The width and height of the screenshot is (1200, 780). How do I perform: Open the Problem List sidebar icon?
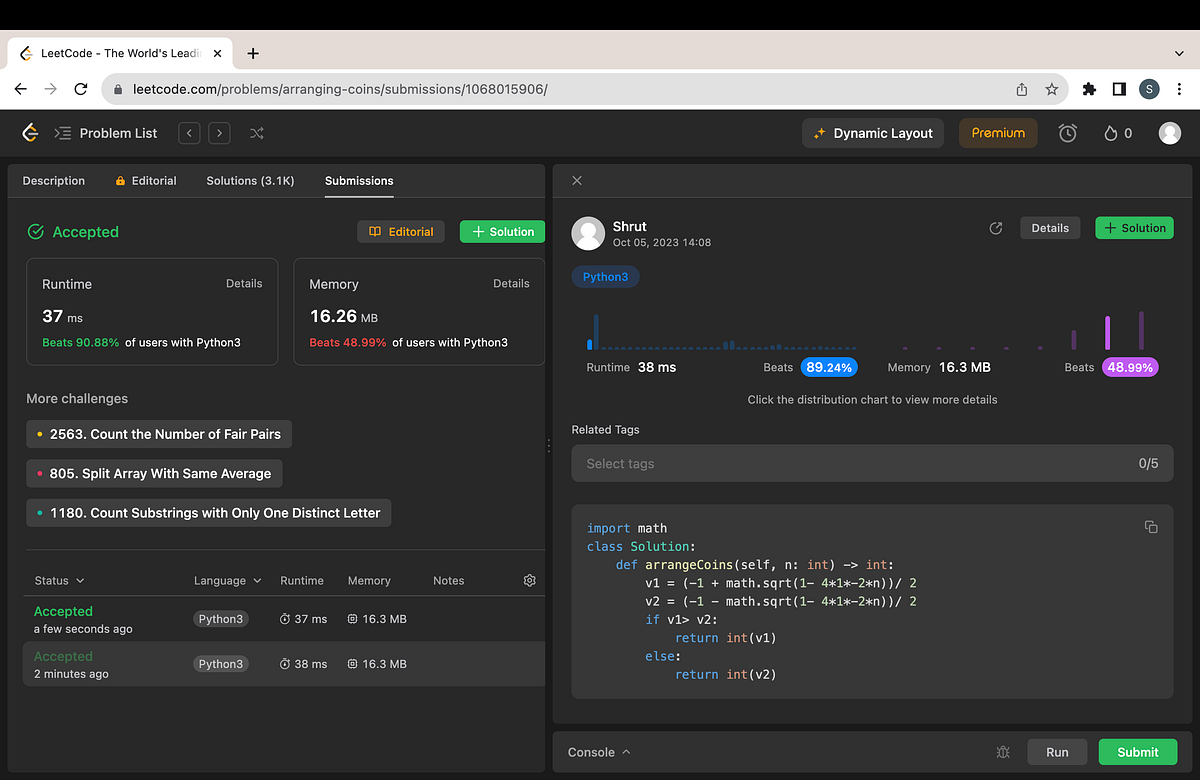click(x=62, y=132)
